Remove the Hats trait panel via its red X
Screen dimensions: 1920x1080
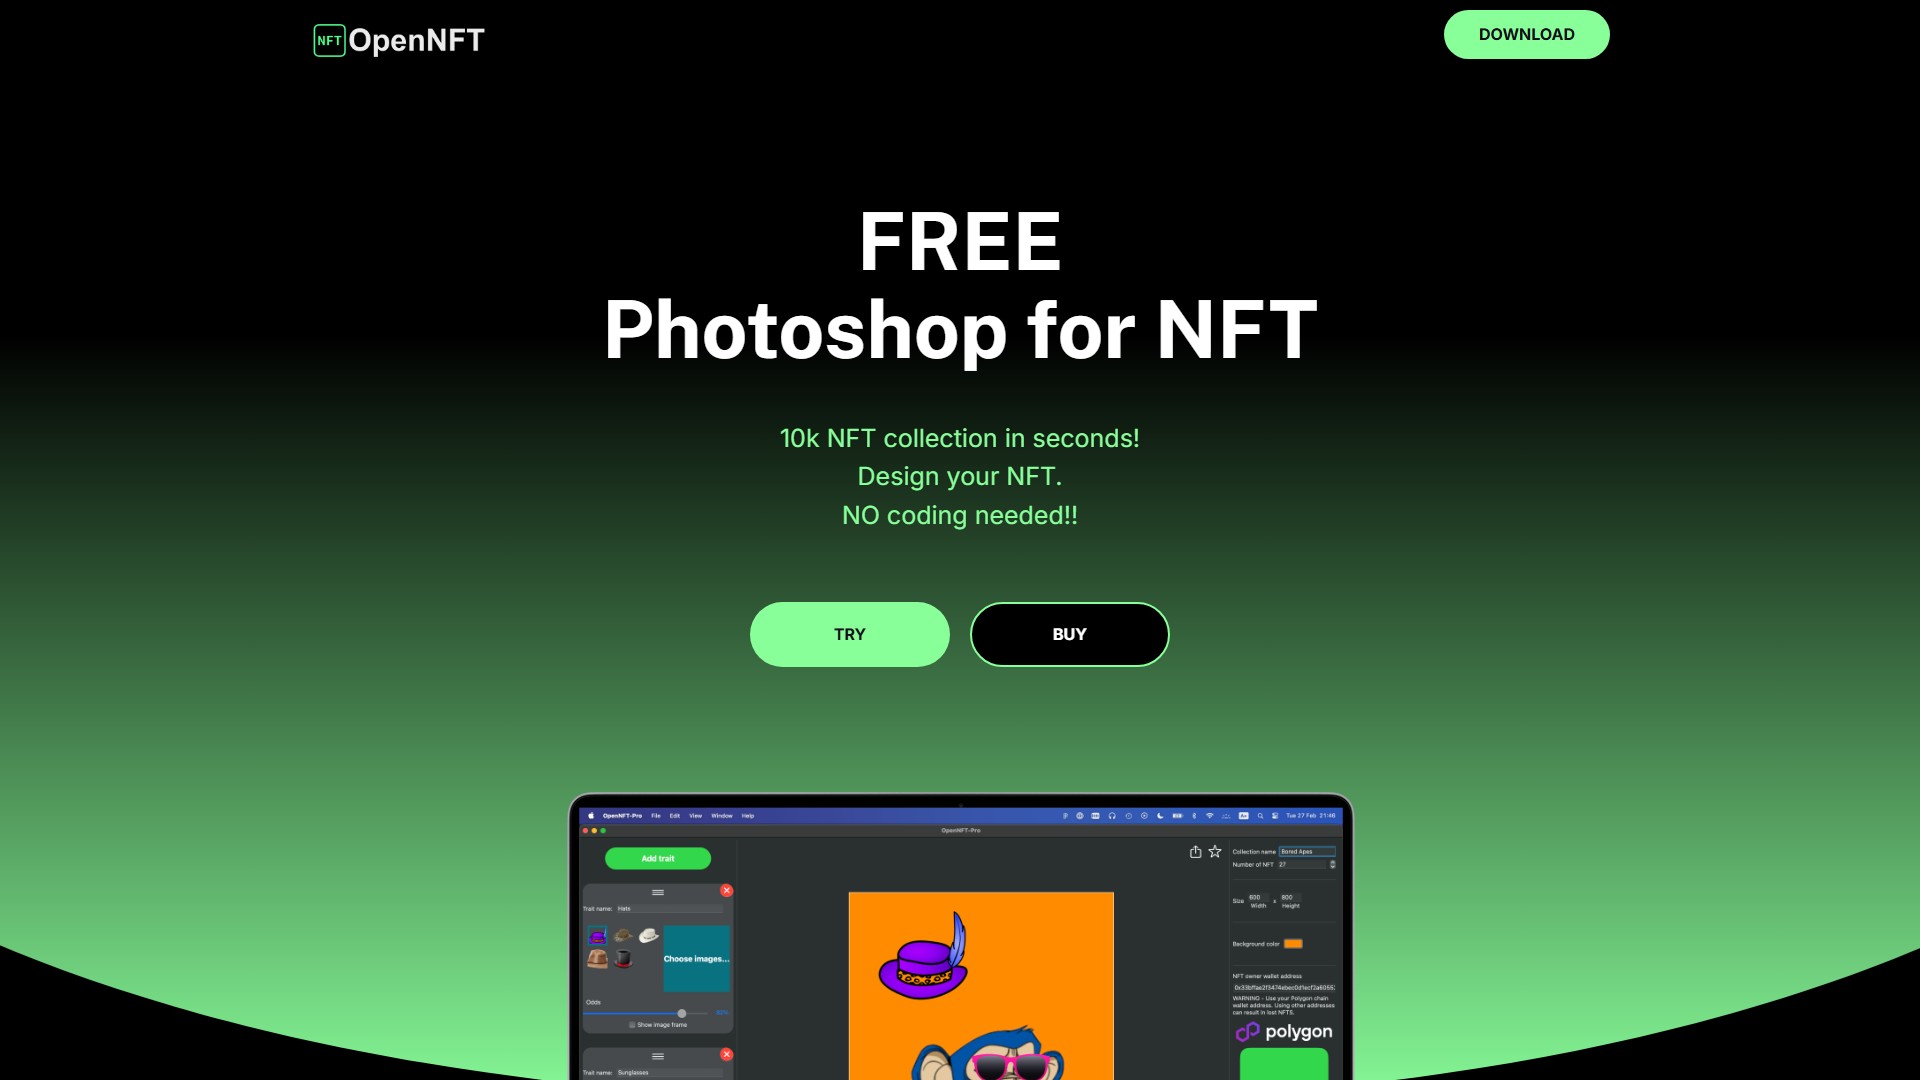727,891
